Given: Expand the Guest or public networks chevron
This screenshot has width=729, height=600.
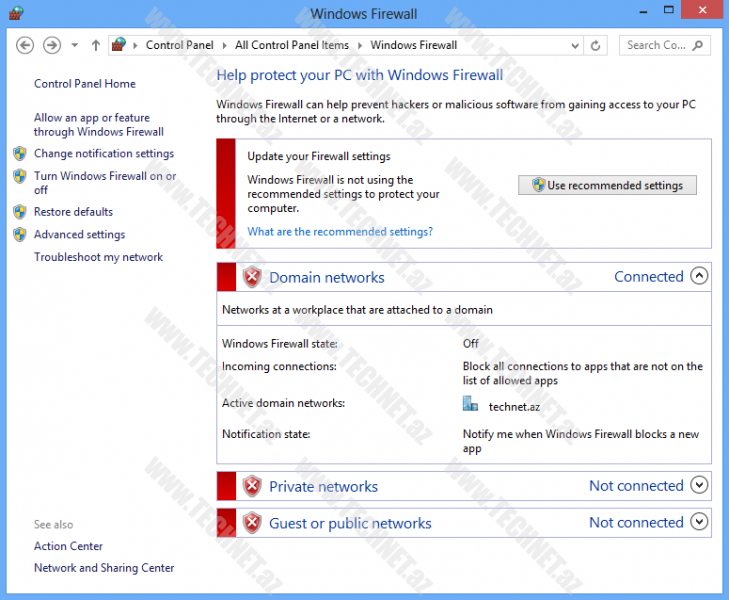Looking at the screenshot, I should (699, 521).
